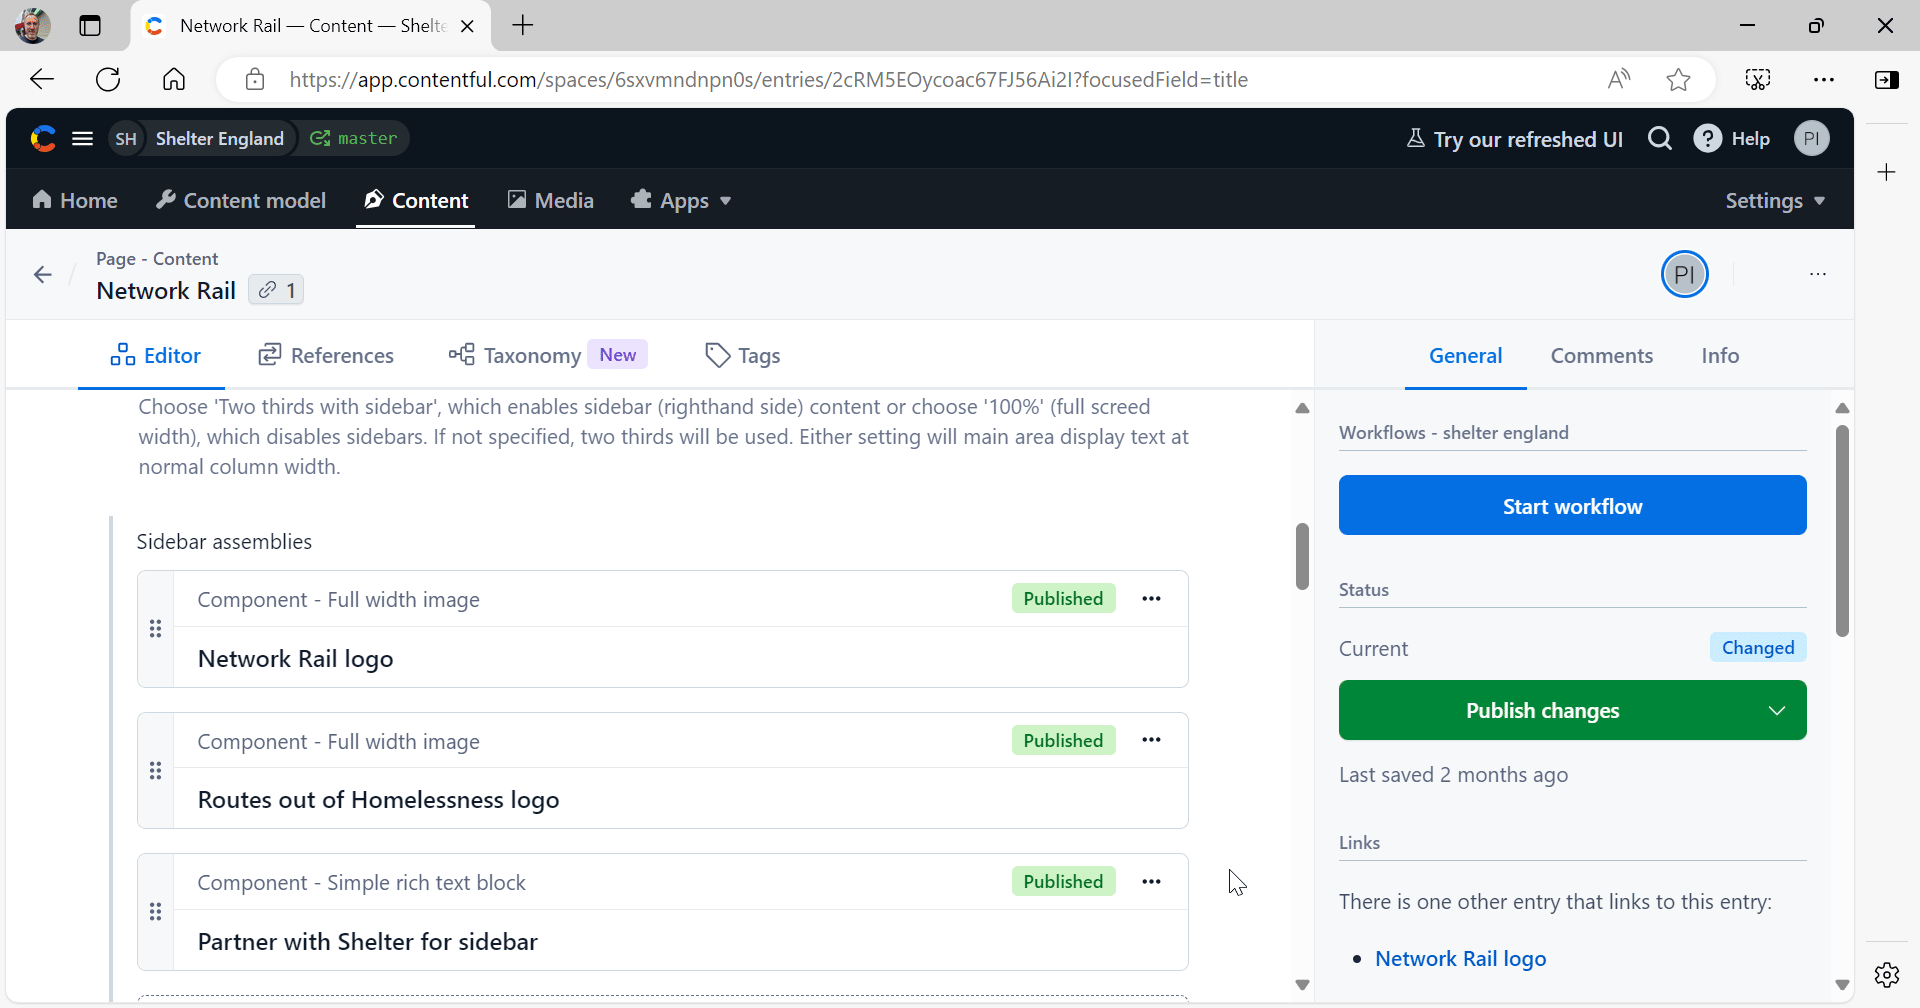This screenshot has width=1920, height=1008.
Task: Click drag handle of Network Rail logo card
Action: click(155, 629)
